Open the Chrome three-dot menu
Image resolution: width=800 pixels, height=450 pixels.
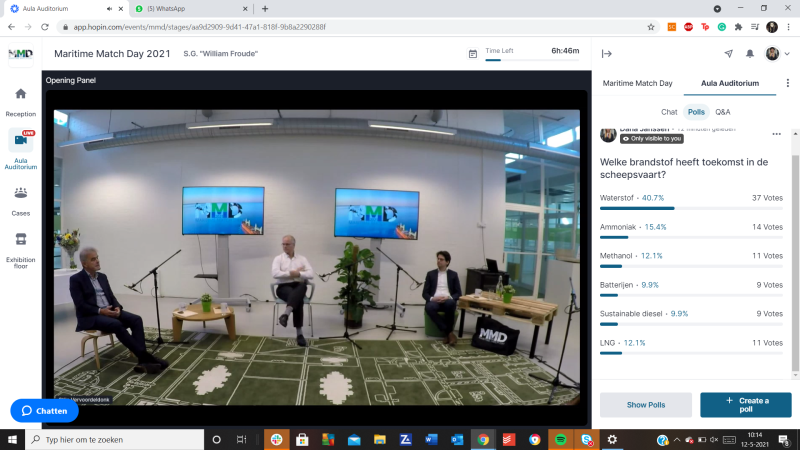pos(788,27)
